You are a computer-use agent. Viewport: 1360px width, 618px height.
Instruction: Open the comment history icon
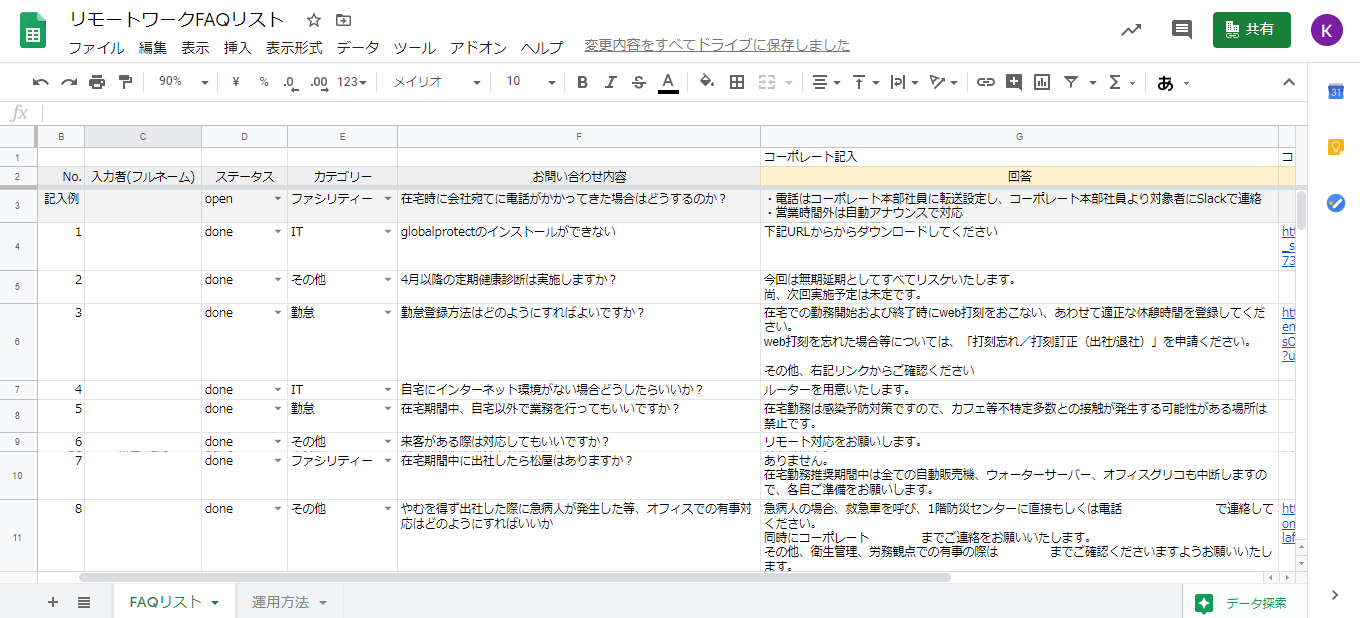point(1182,30)
